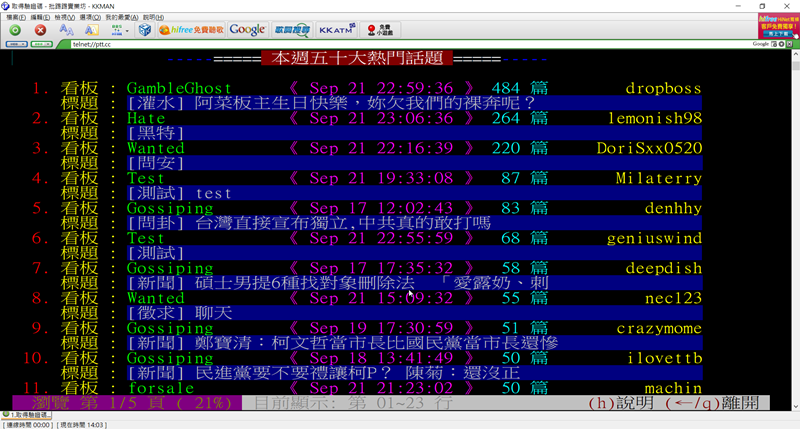Viewport: 800px width, 429px height.
Task: Open the hifree free music button
Action: click(x=191, y=30)
